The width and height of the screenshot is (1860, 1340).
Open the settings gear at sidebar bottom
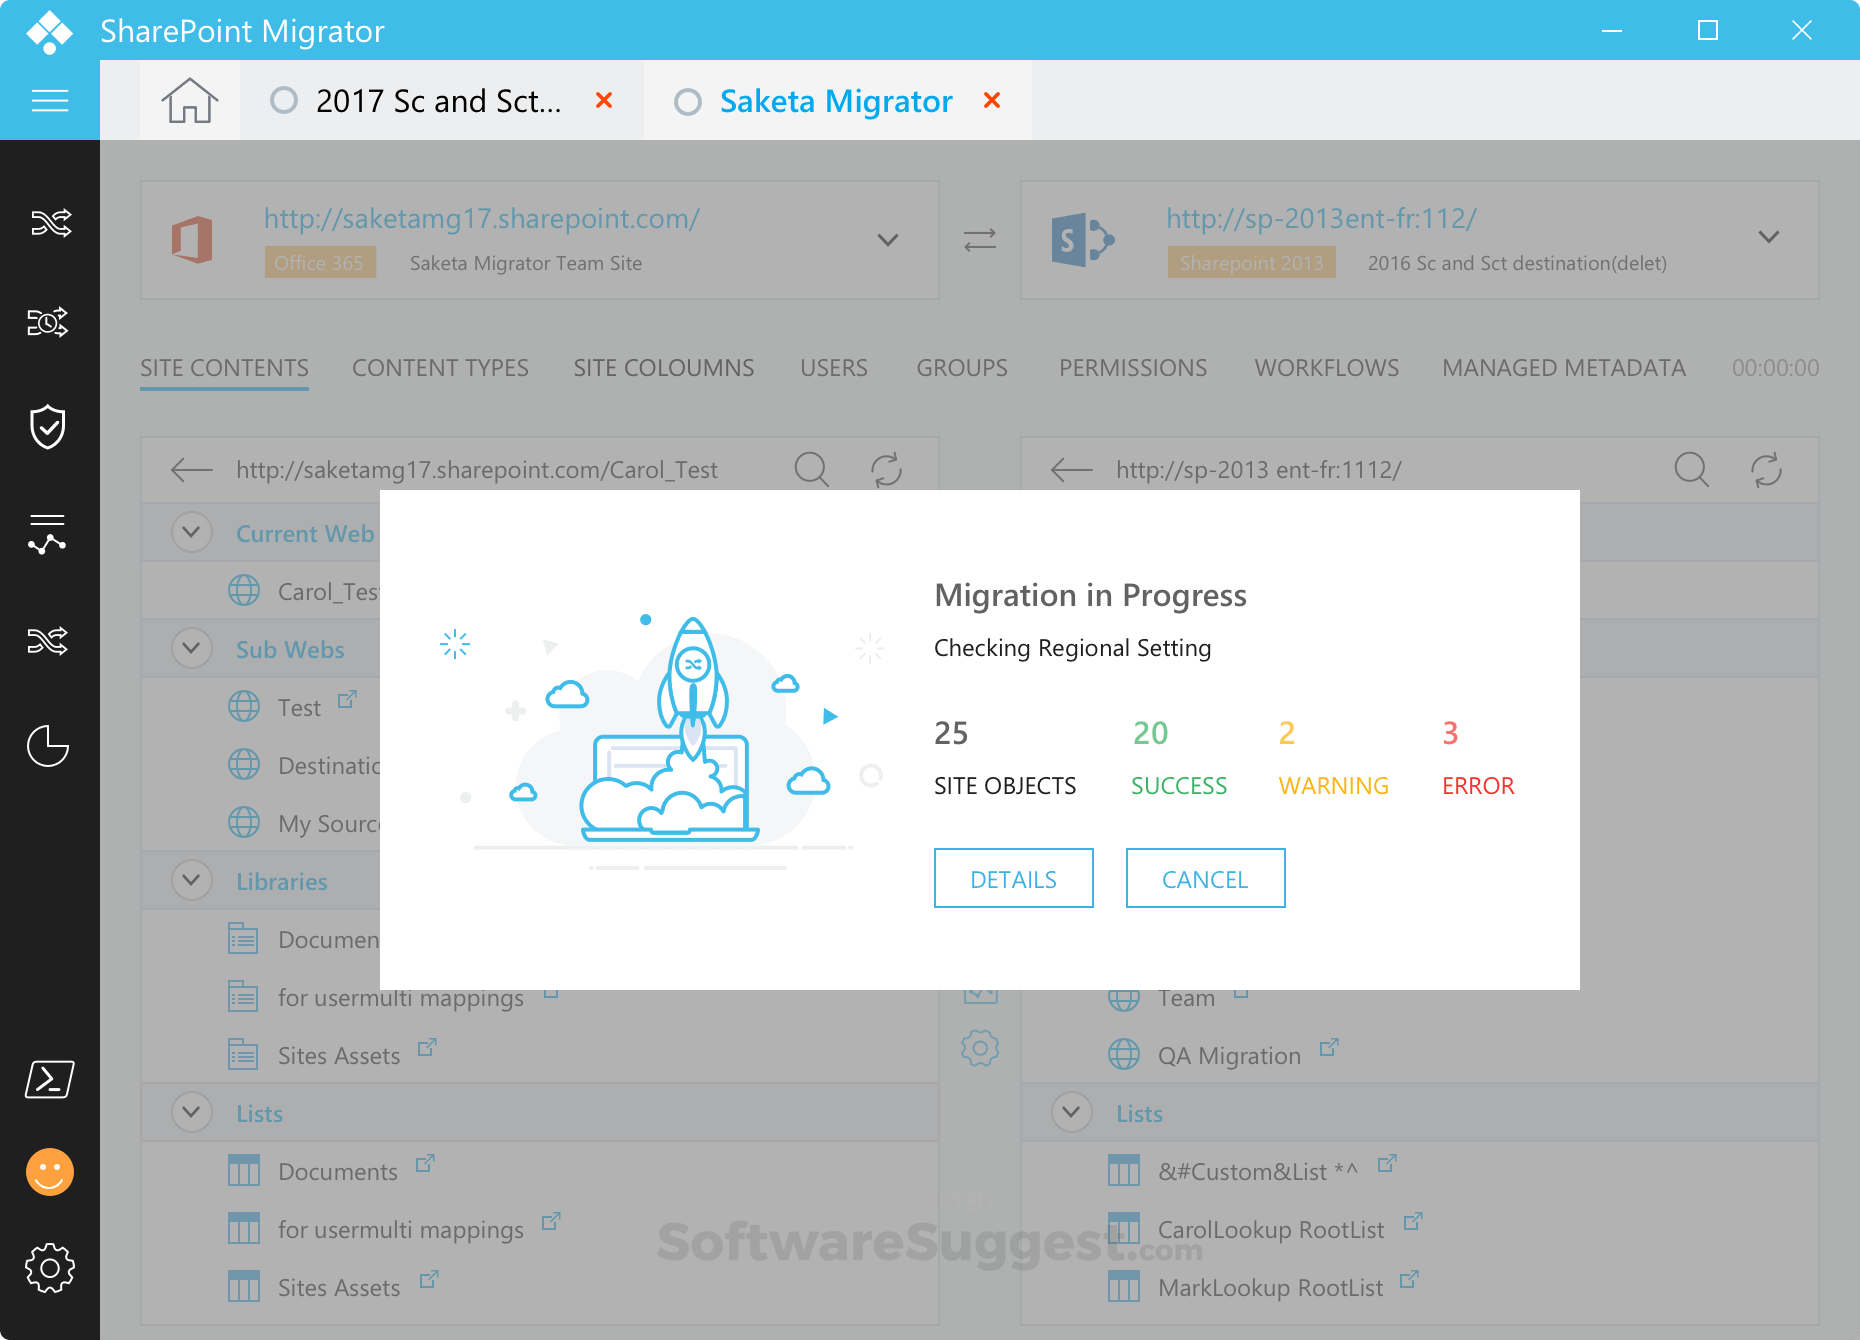(x=49, y=1267)
